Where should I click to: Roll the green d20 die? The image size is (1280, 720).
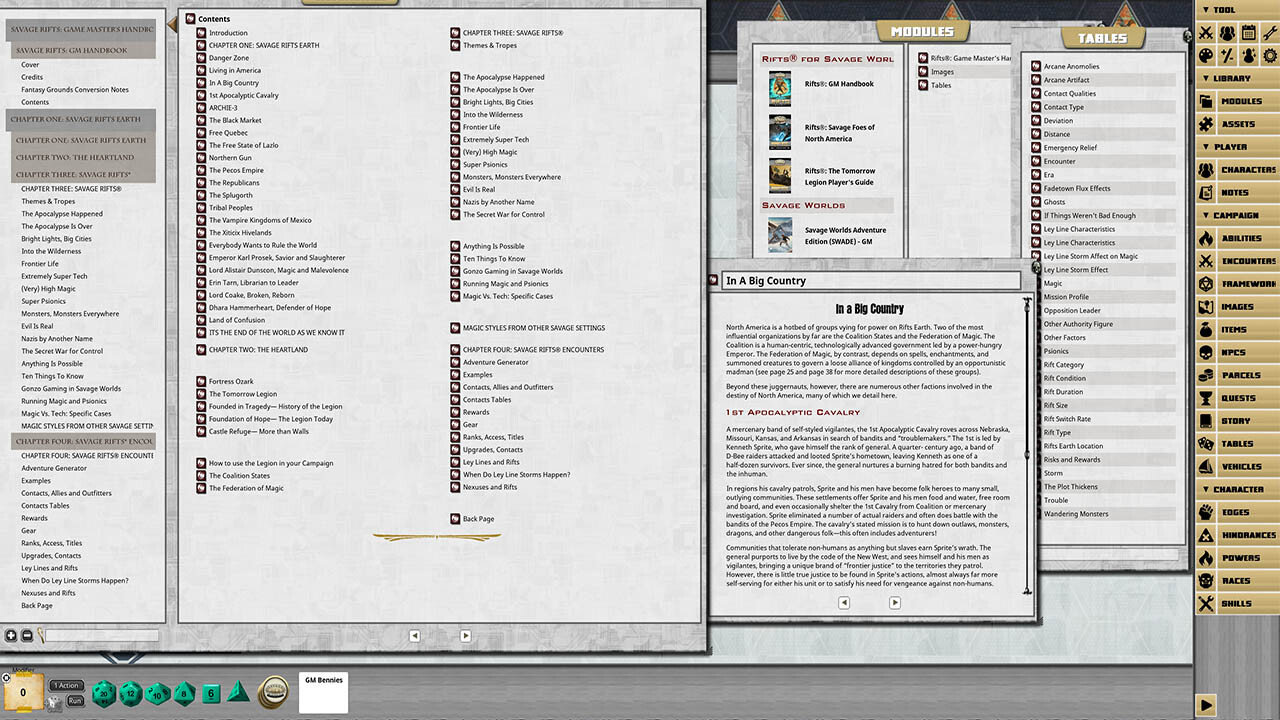[x=103, y=692]
